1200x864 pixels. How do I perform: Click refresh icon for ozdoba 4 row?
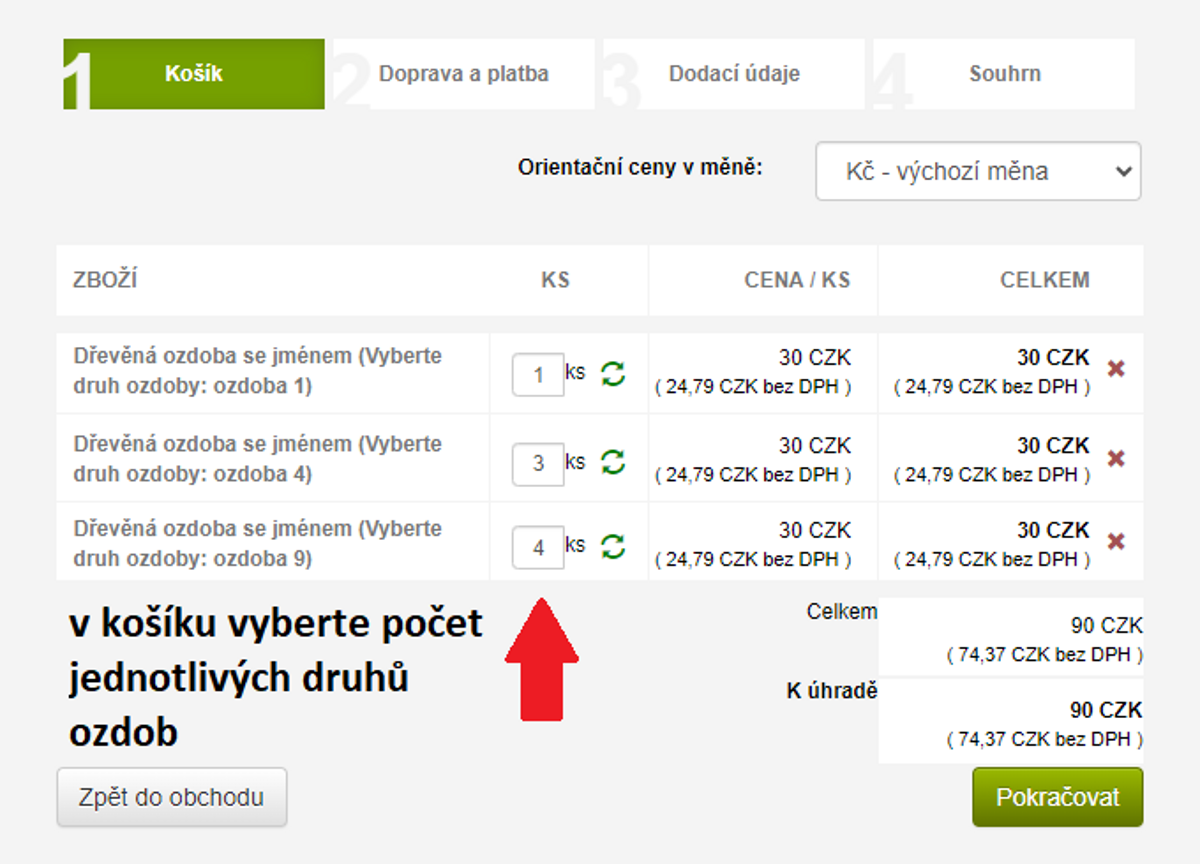[x=612, y=461]
